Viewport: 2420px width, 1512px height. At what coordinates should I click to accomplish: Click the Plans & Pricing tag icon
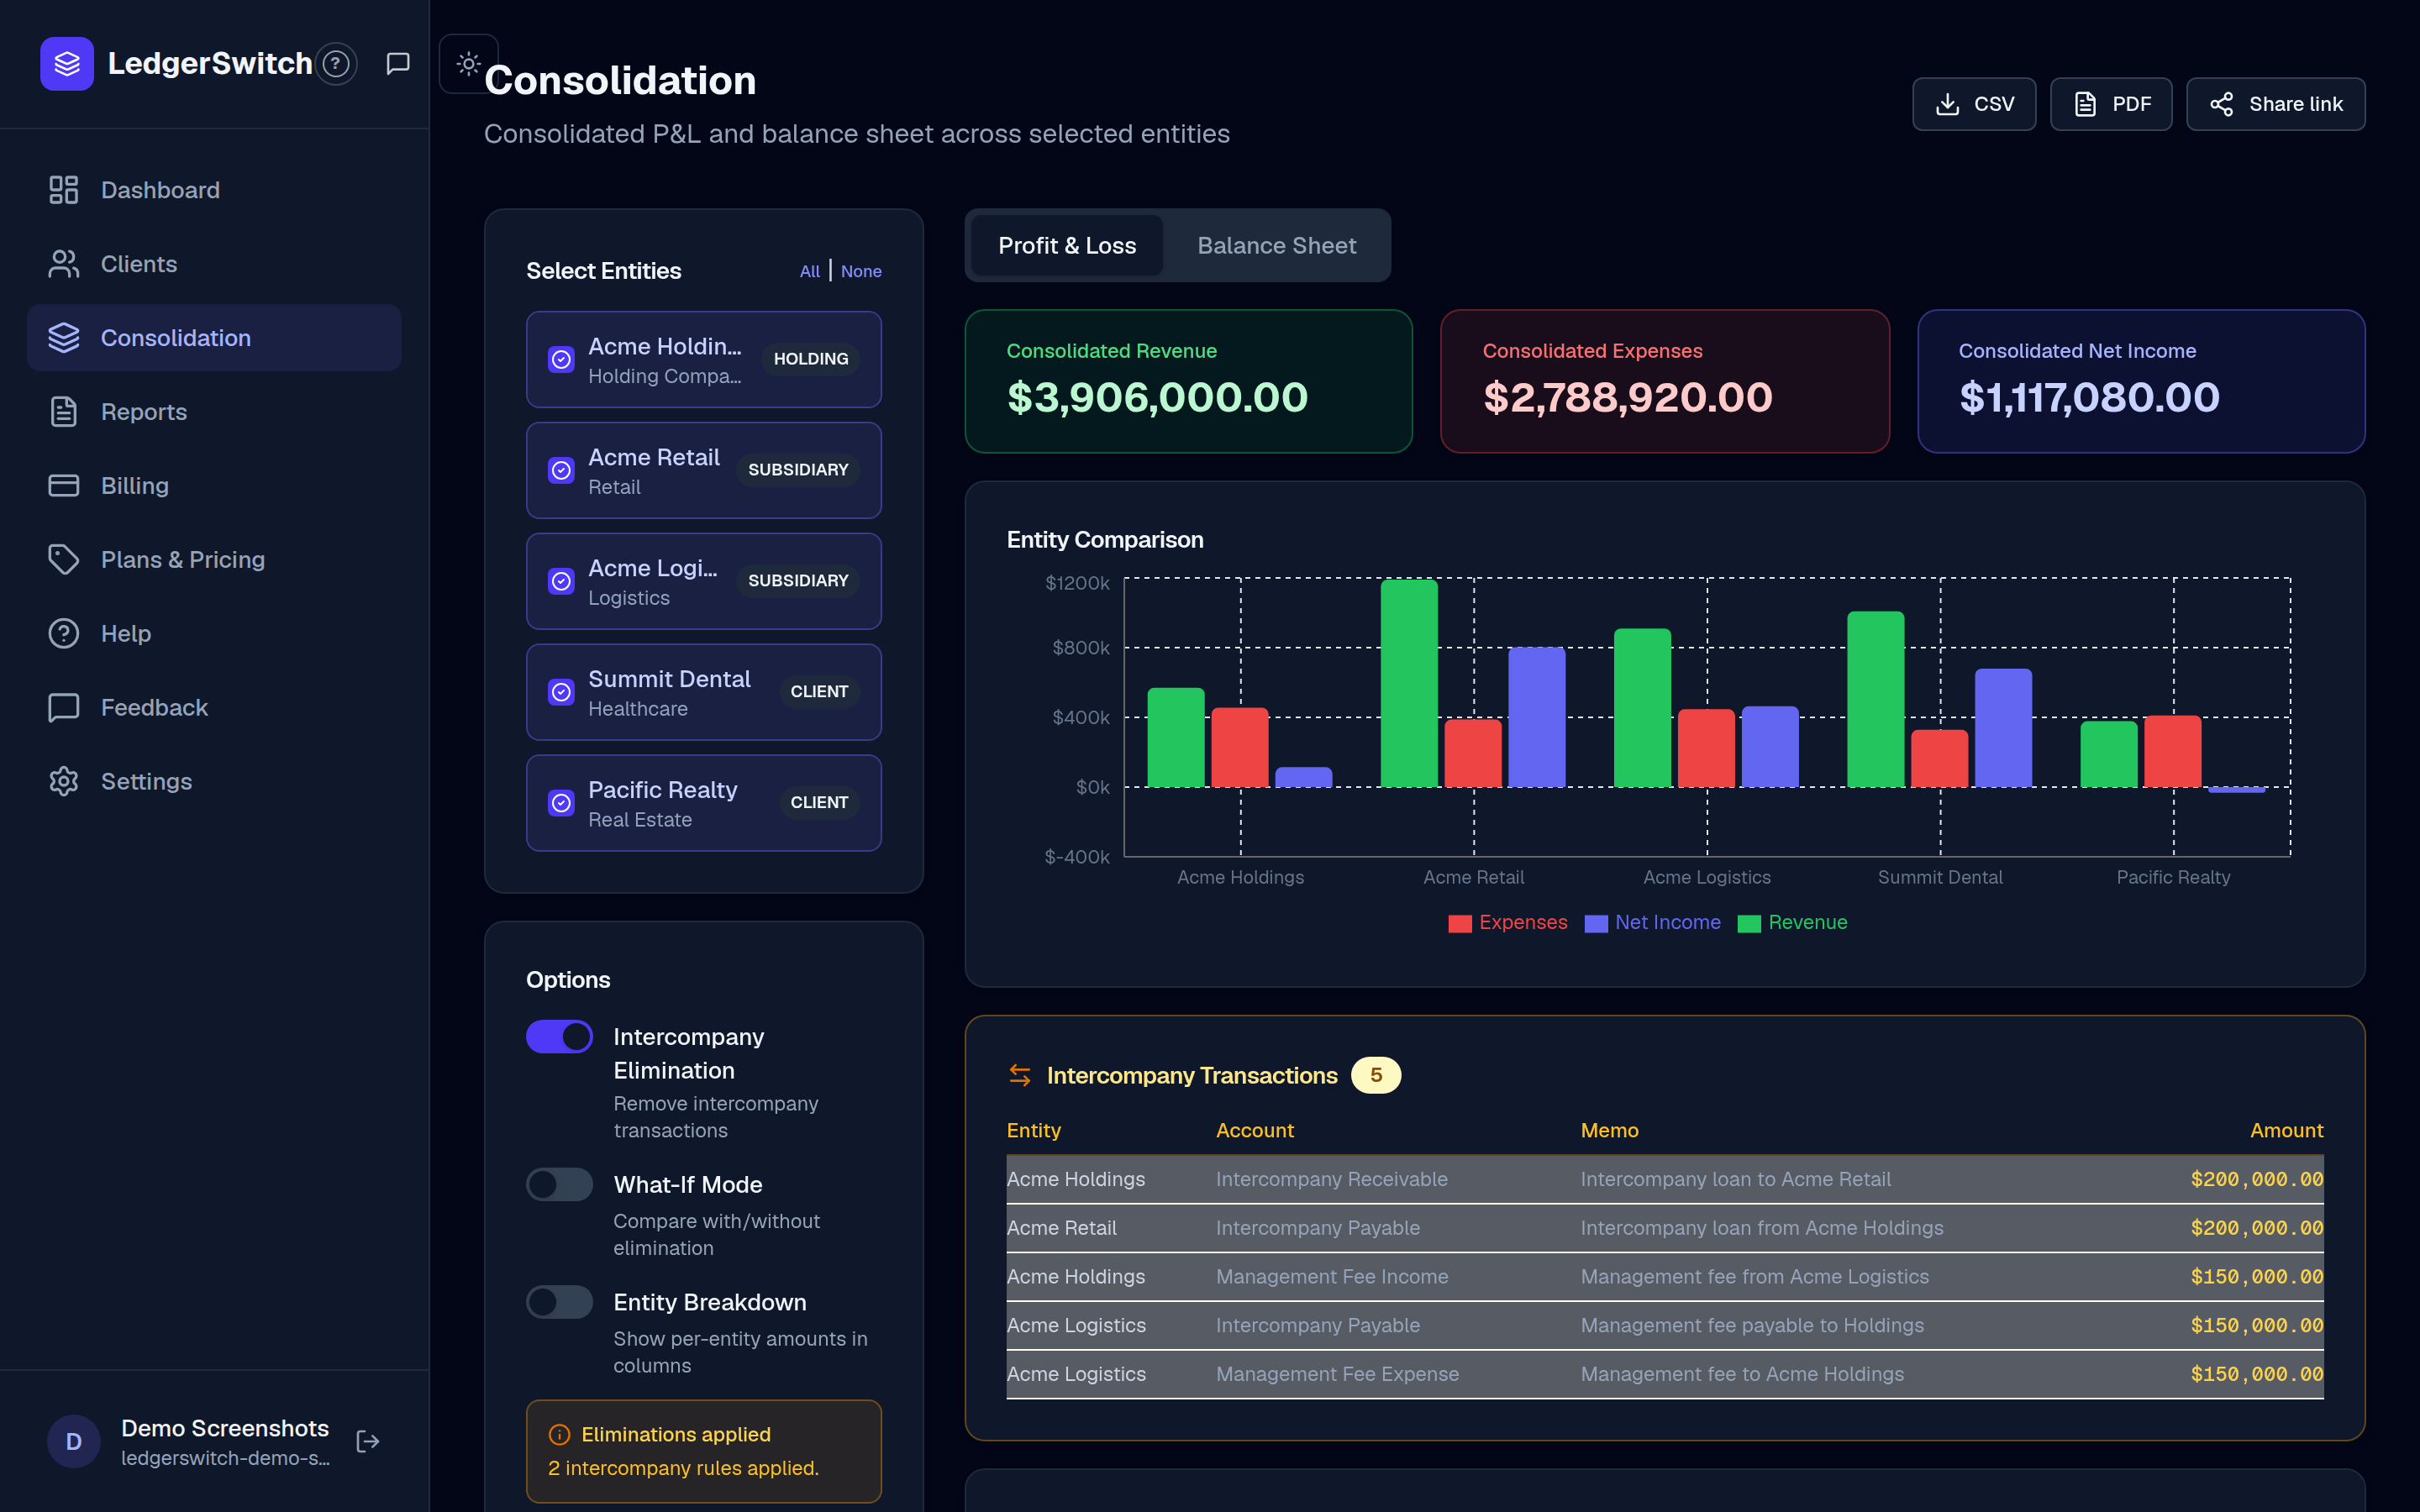click(64, 560)
